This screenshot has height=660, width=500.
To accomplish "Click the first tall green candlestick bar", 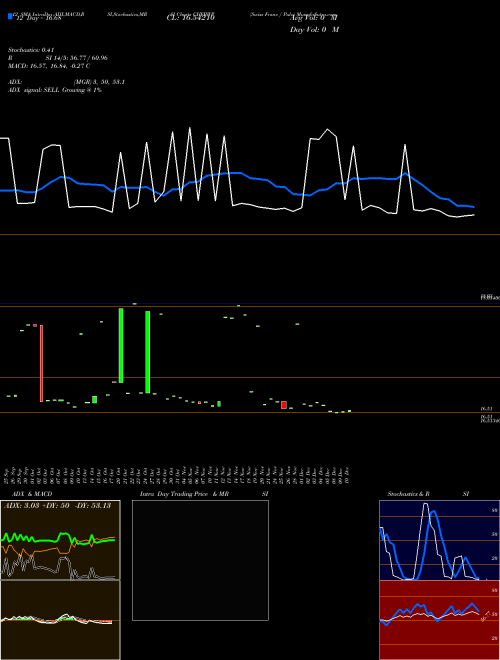I will pos(121,346).
